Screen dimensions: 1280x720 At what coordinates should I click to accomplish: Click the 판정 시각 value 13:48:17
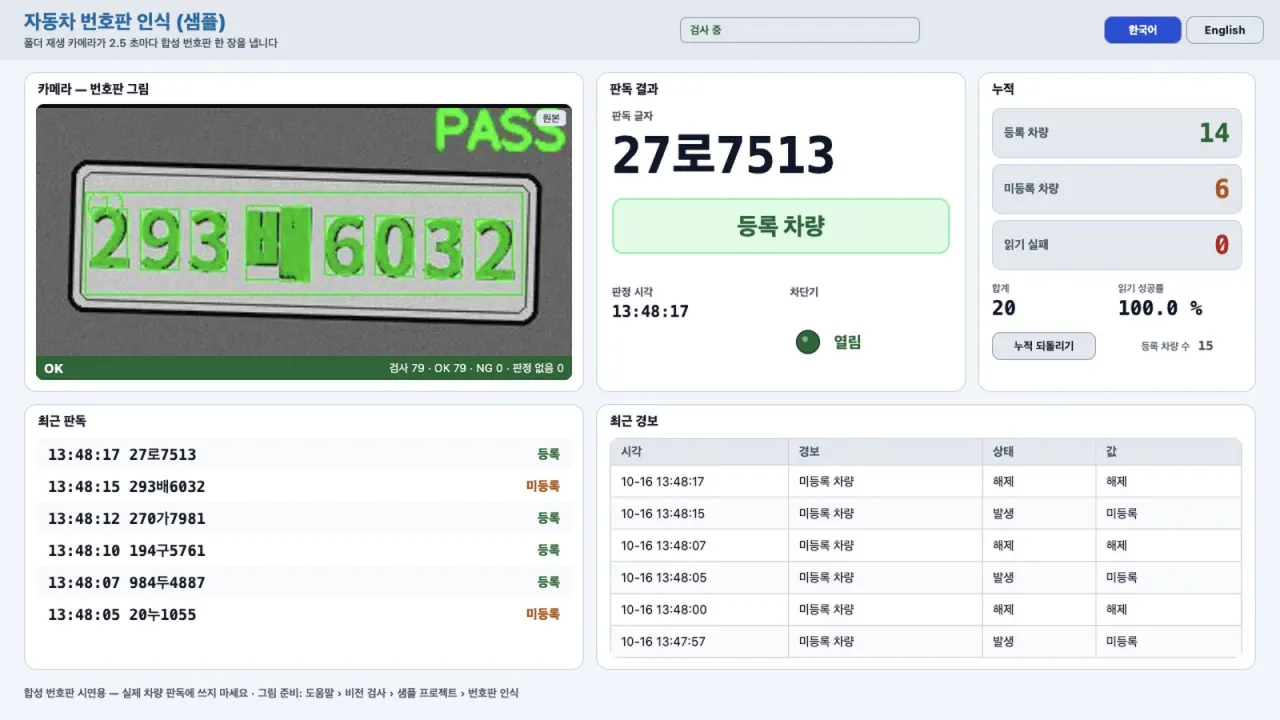(650, 311)
